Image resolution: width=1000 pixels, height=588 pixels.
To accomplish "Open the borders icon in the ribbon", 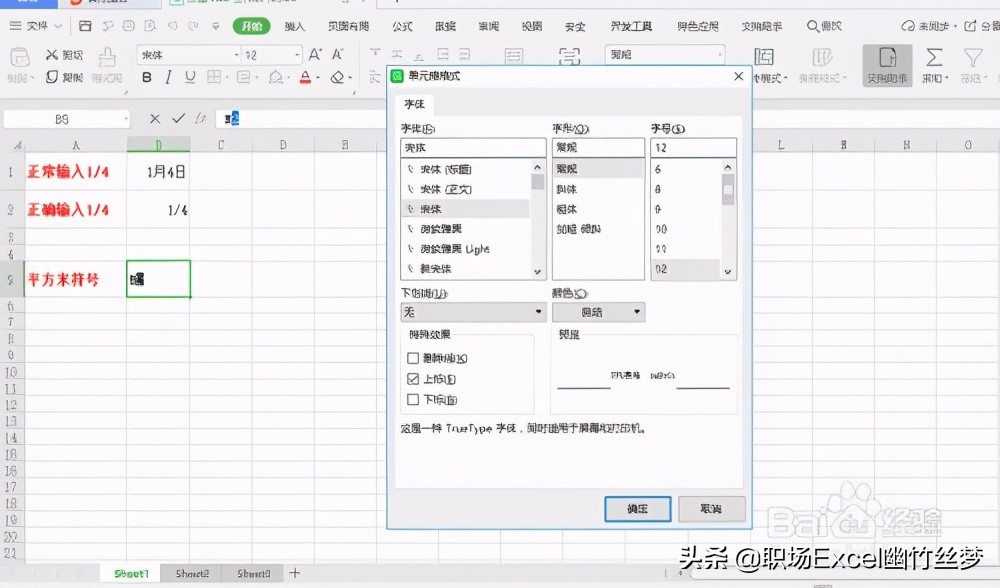I will [x=214, y=78].
